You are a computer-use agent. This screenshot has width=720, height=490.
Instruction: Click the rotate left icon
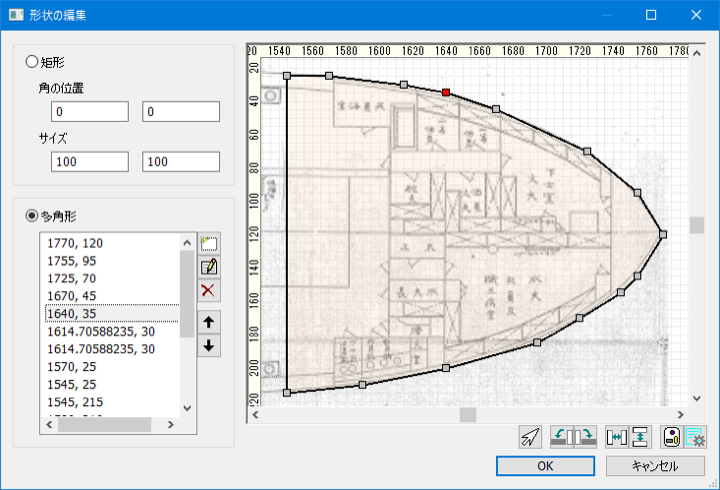click(562, 437)
